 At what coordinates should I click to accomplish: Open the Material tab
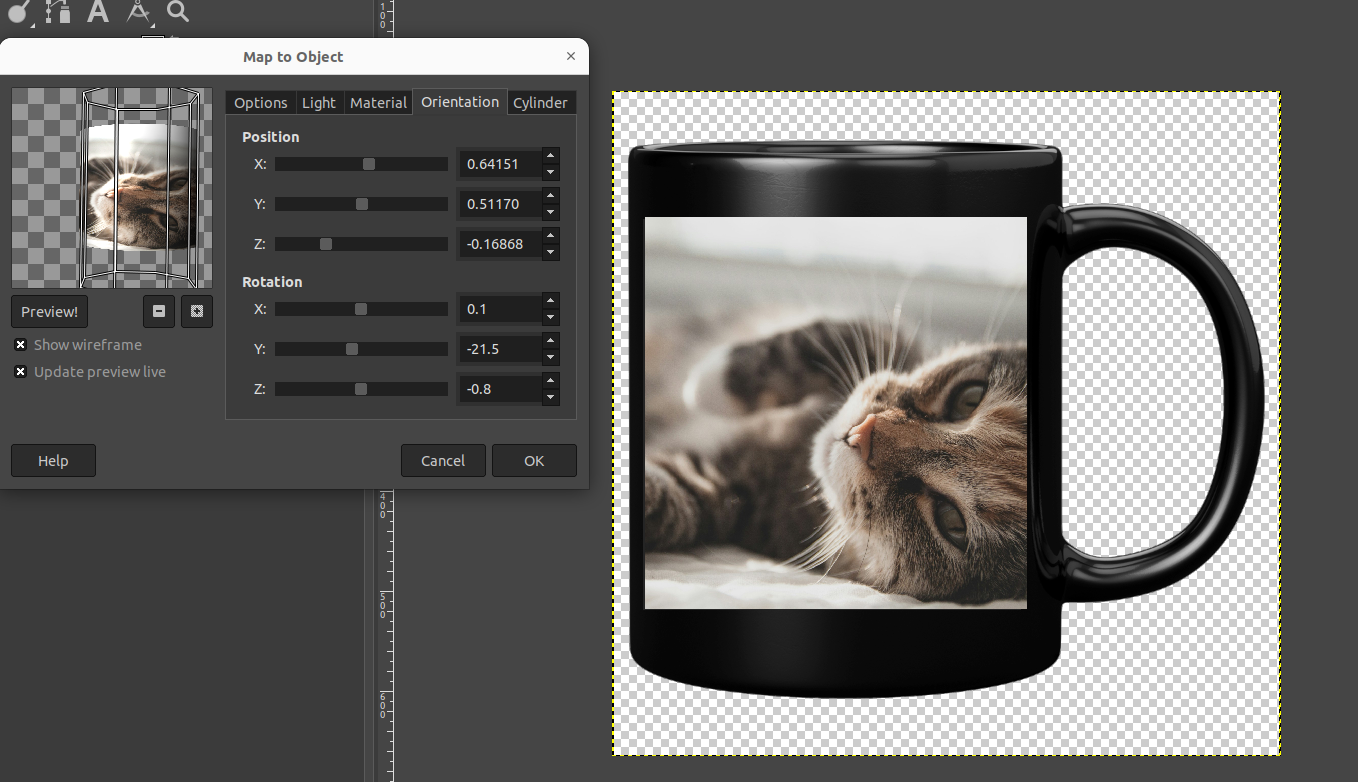point(378,103)
